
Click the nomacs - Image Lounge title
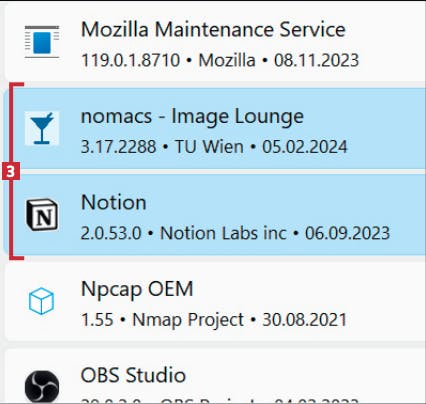pos(192,117)
